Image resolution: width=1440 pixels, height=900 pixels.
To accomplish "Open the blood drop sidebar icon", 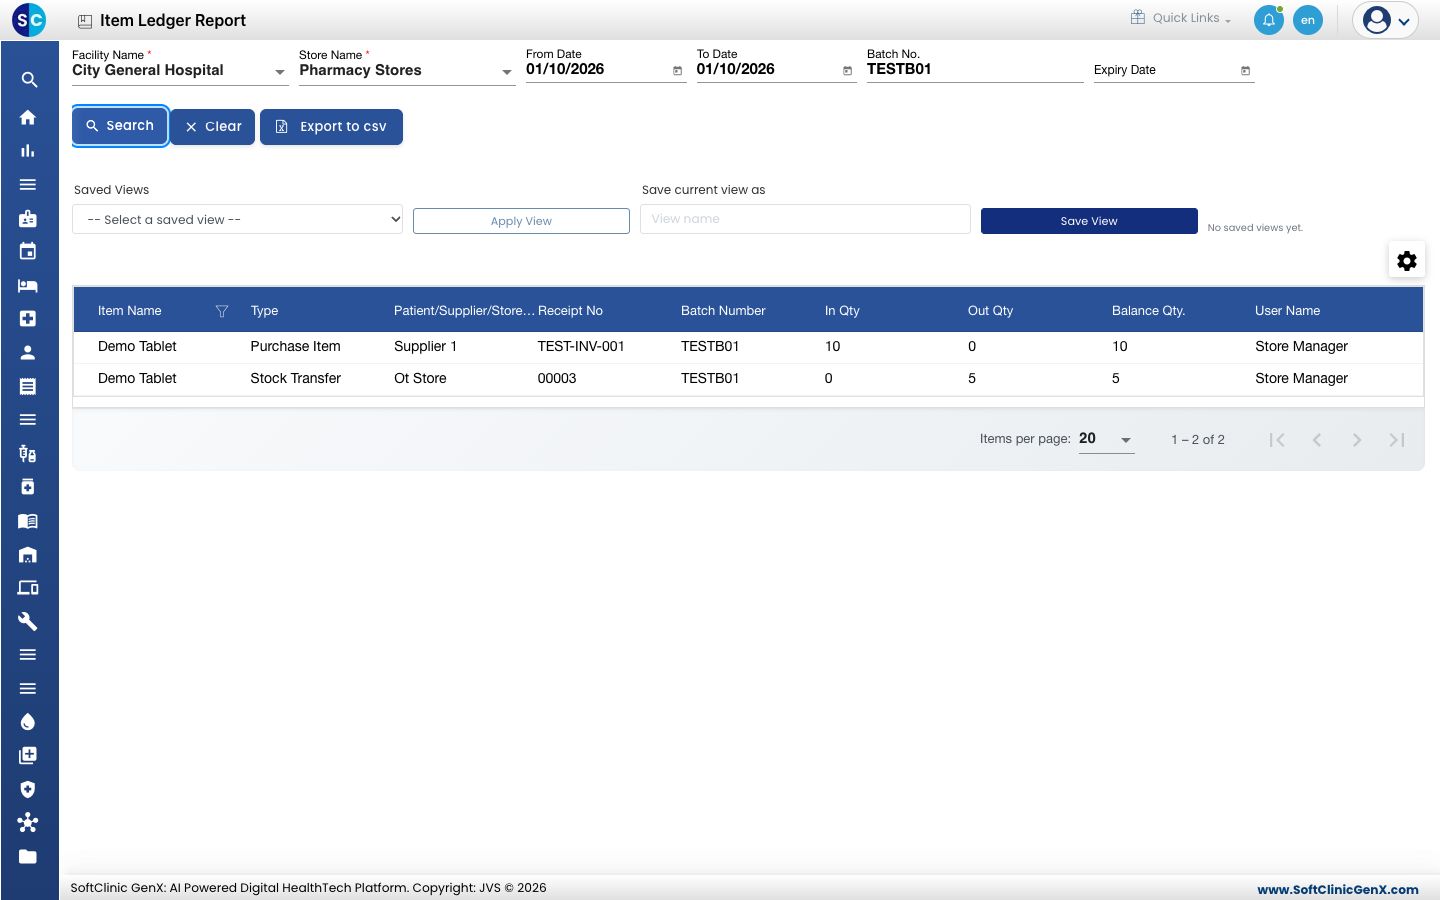I will pos(28,722).
